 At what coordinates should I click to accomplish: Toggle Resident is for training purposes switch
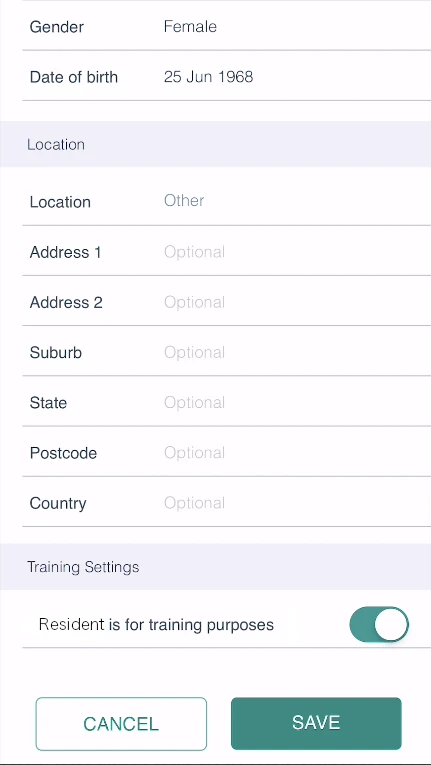[379, 624]
